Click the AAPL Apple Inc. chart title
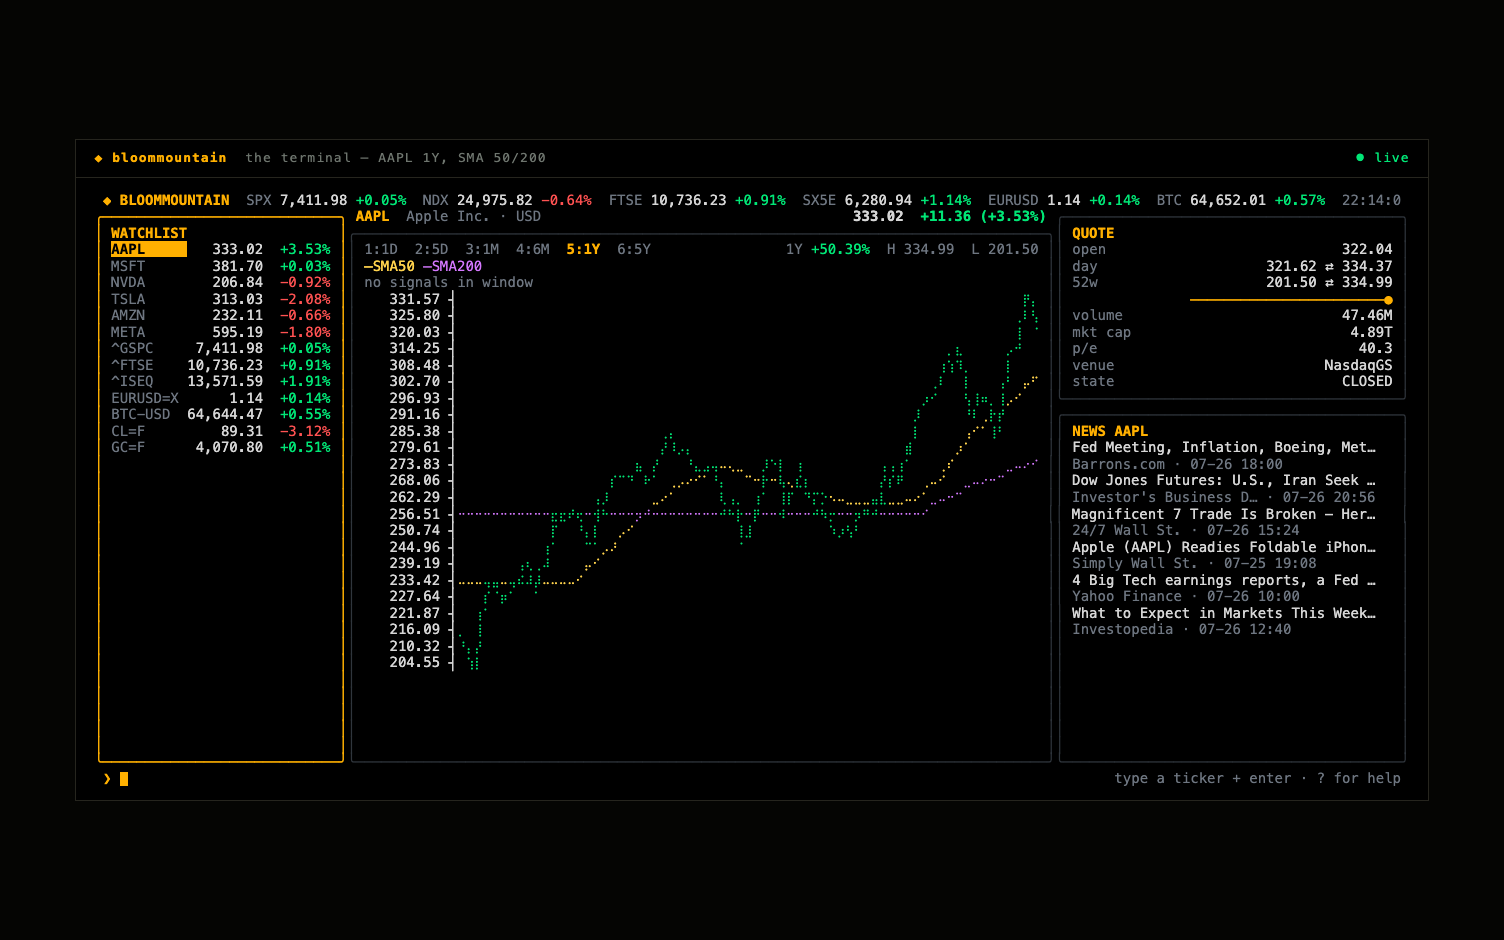Image resolution: width=1504 pixels, height=940 pixels. pos(448,216)
